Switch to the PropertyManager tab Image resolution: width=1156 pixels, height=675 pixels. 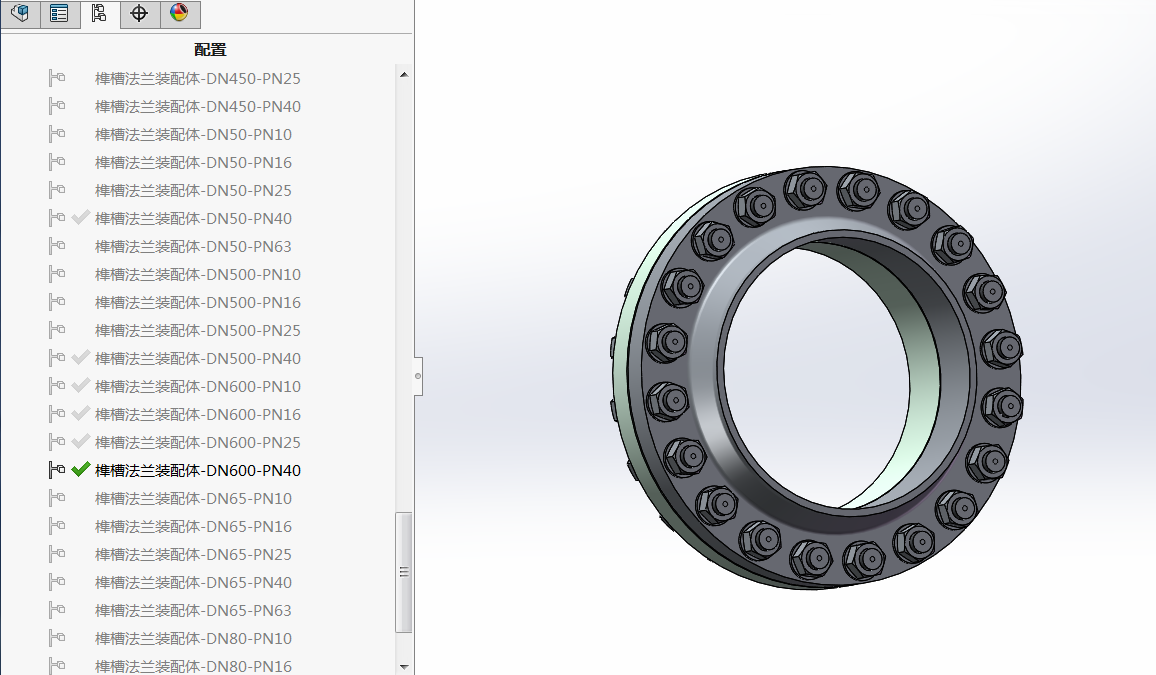(x=60, y=13)
